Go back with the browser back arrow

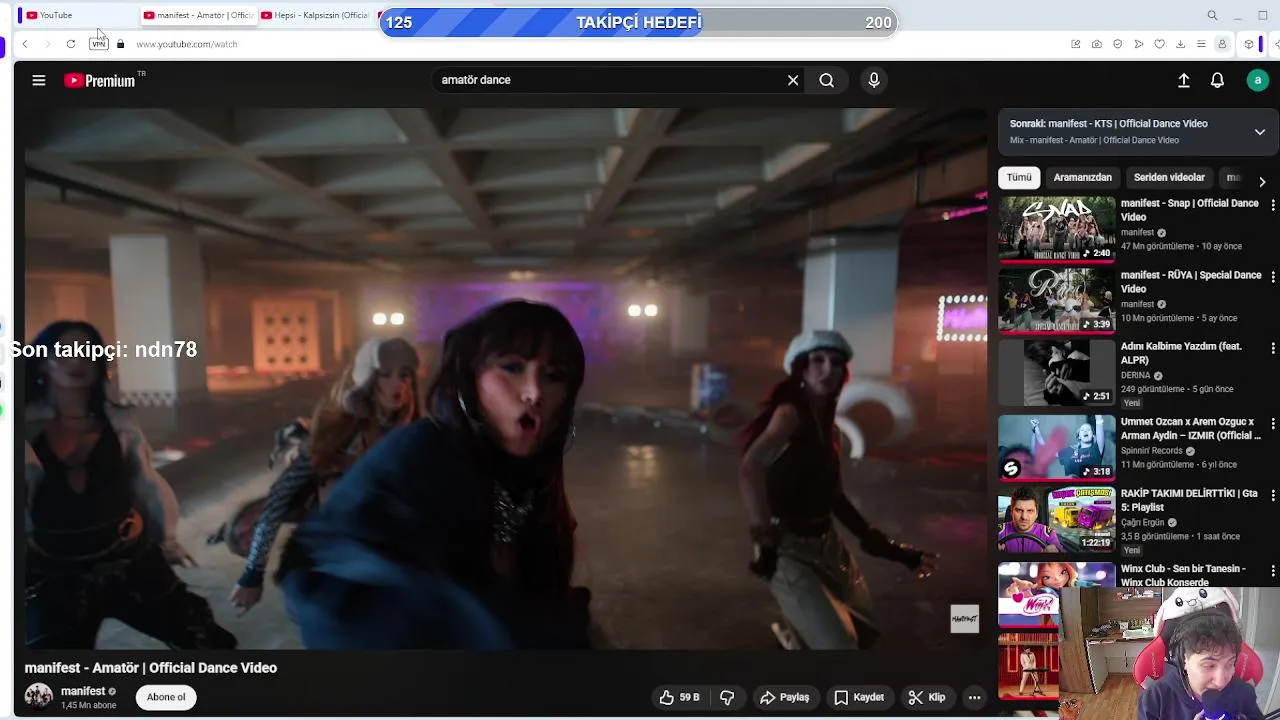click(25, 44)
